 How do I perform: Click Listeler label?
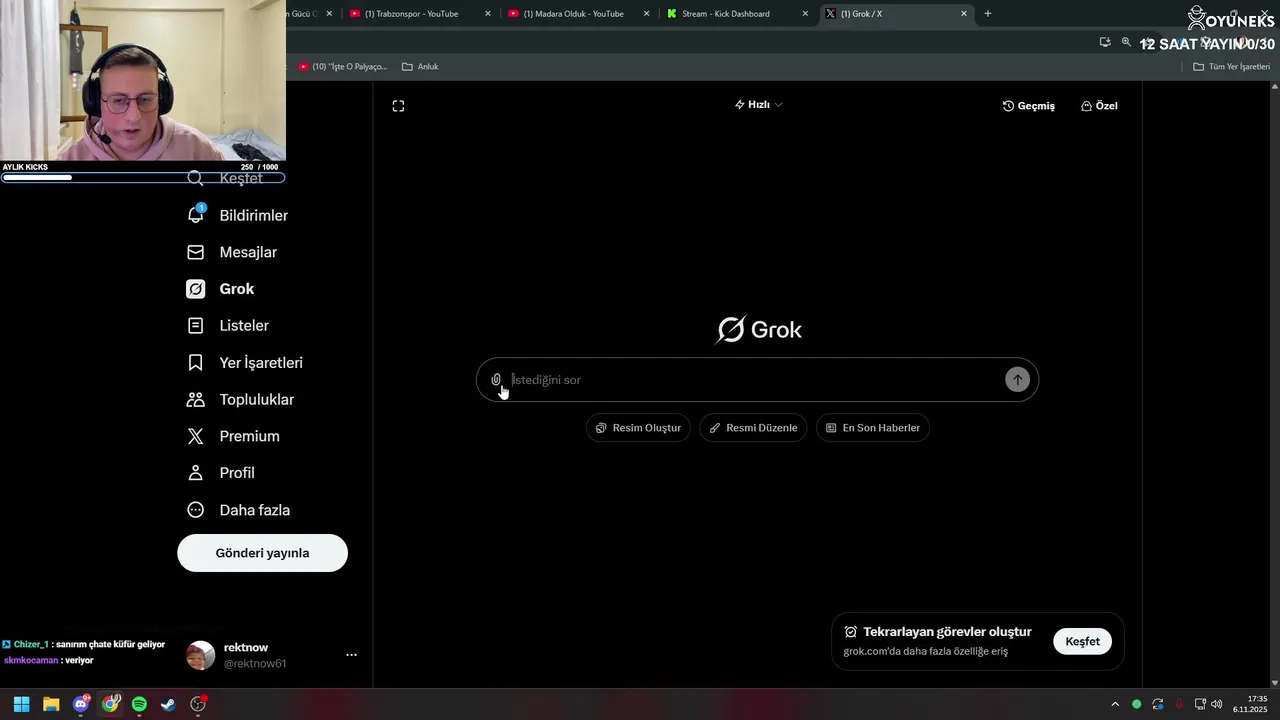coord(244,326)
